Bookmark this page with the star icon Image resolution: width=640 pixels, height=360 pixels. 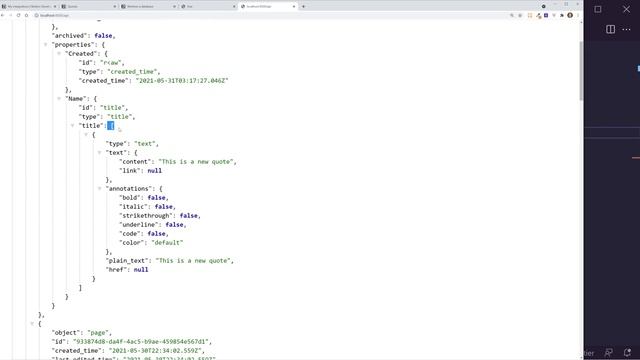coord(520,15)
